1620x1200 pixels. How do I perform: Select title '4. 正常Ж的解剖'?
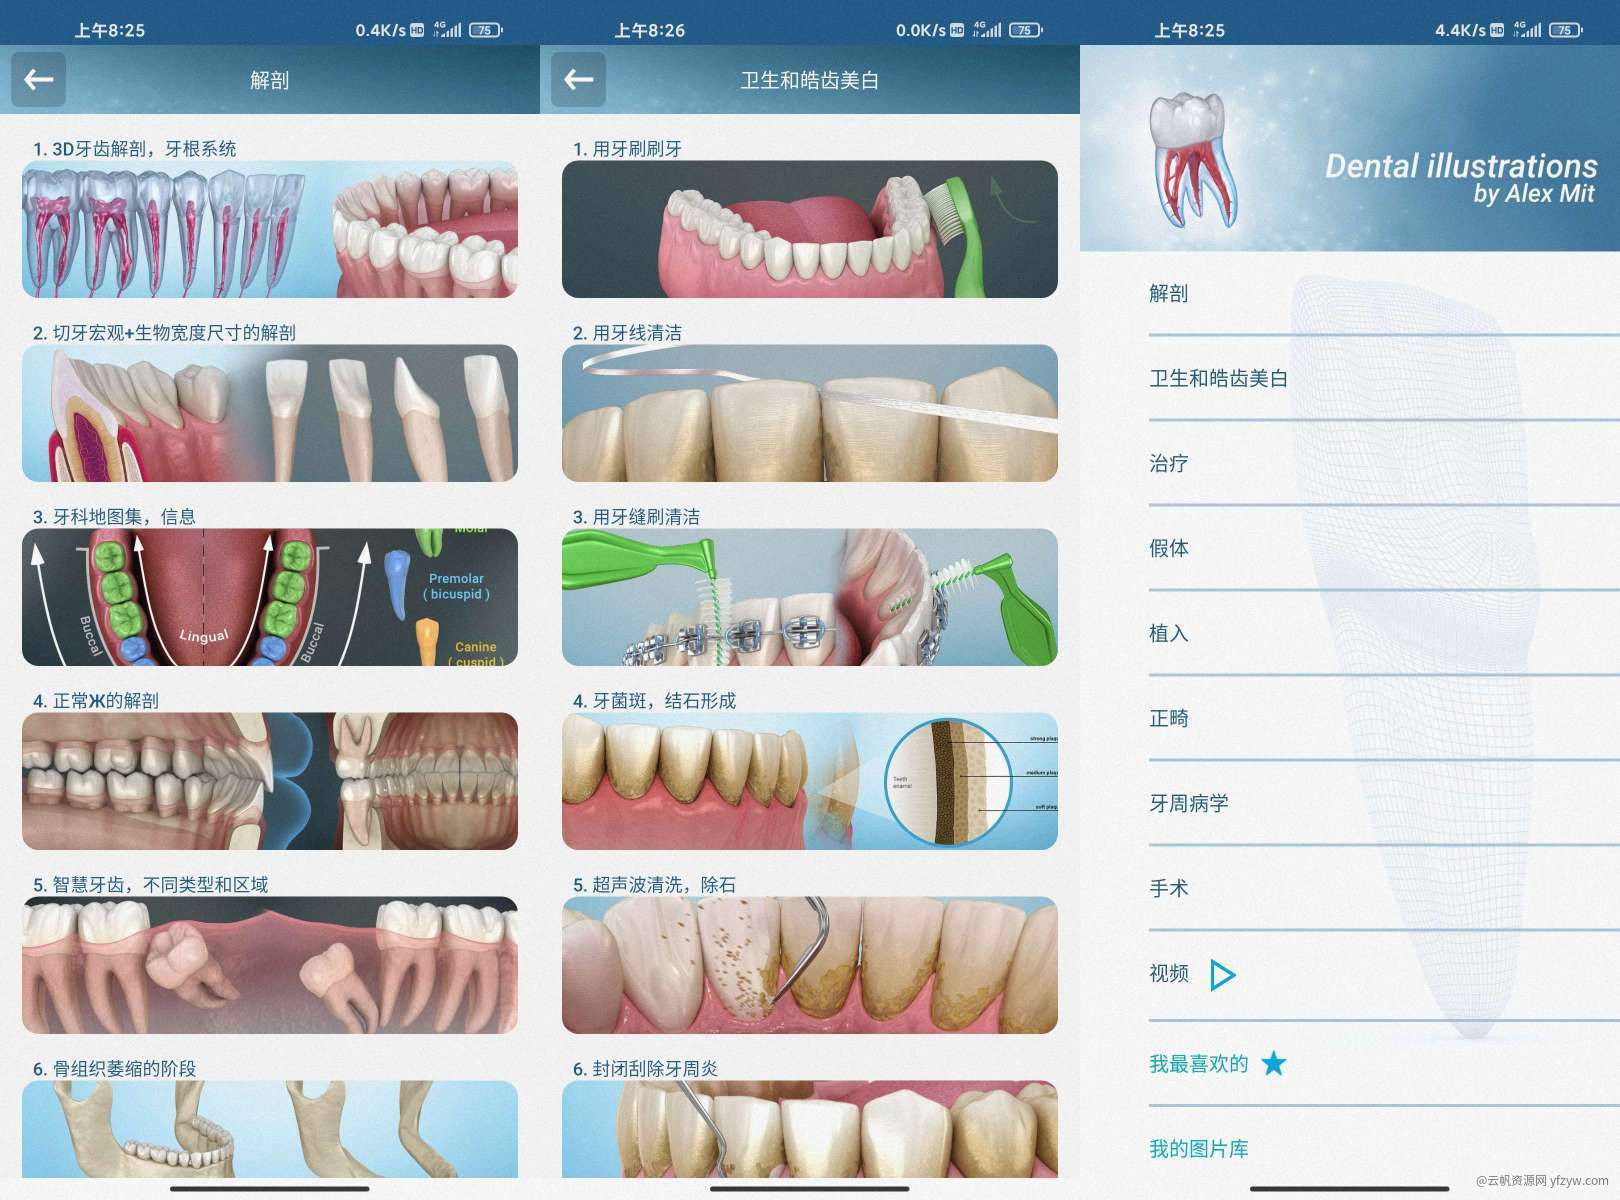[95, 701]
